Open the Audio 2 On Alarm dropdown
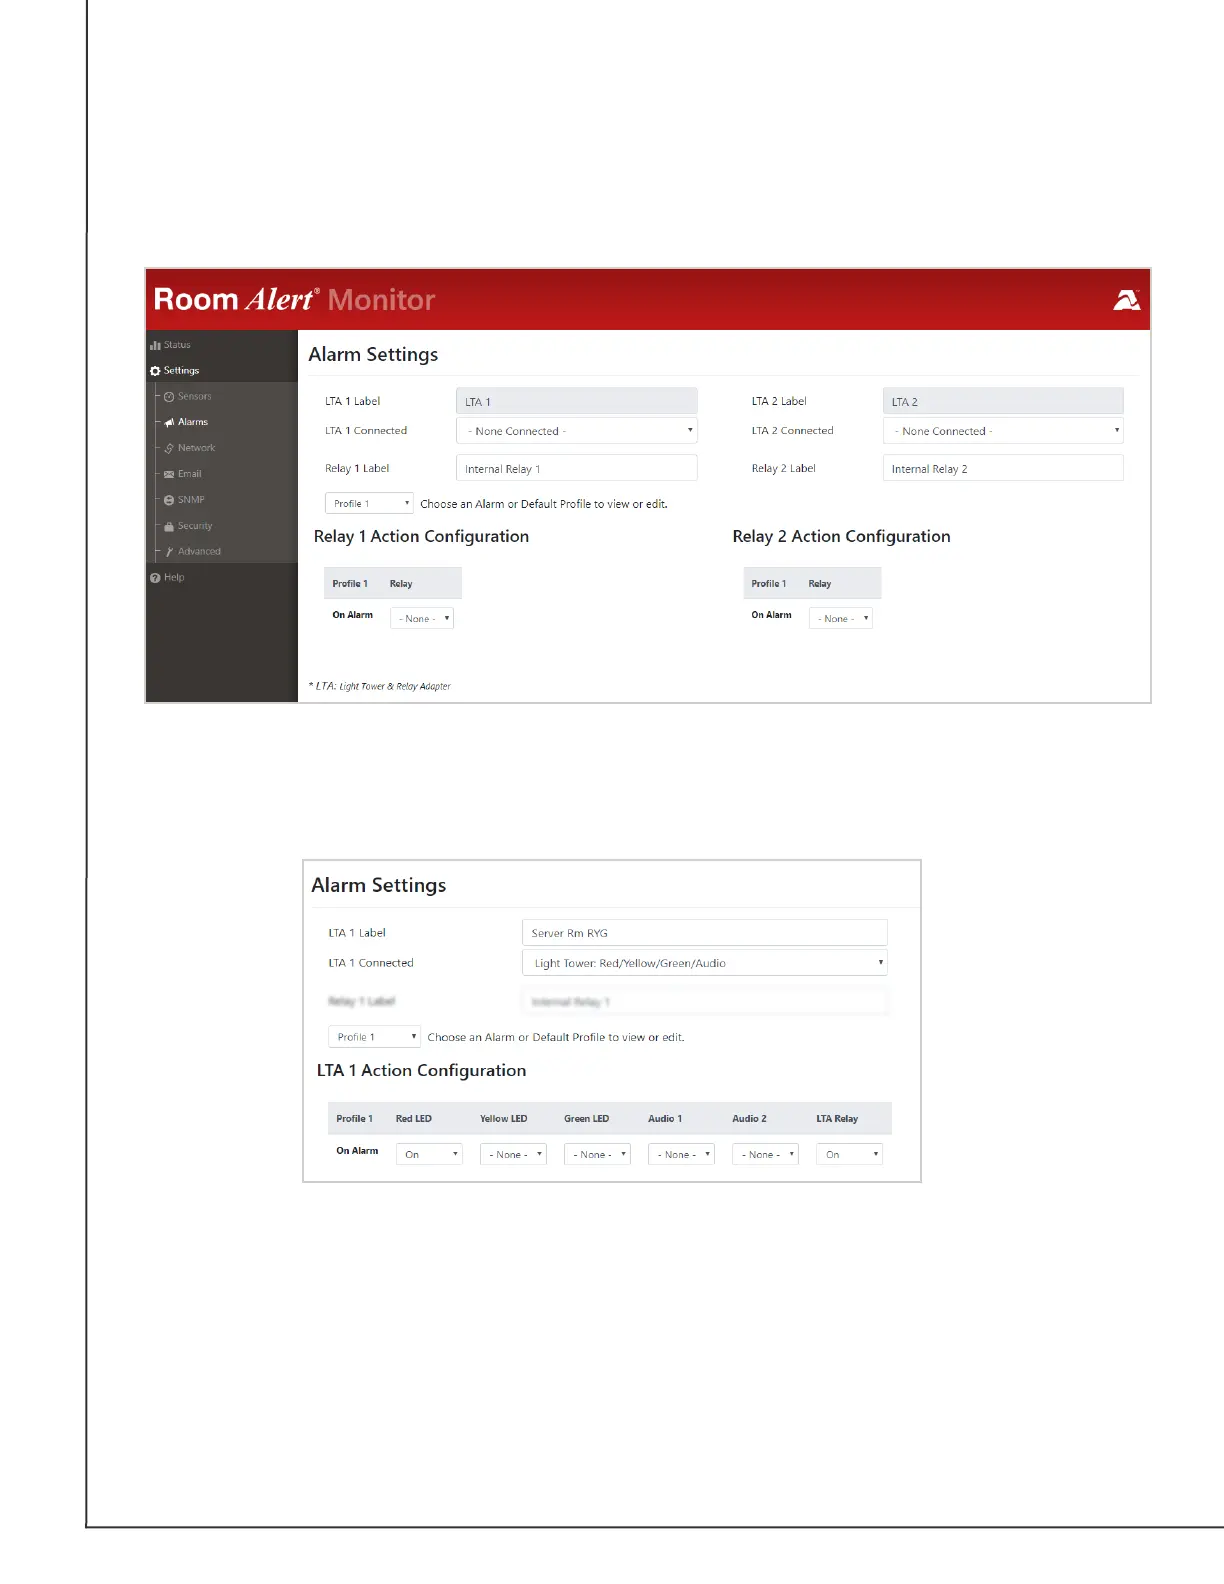 click(x=765, y=1154)
